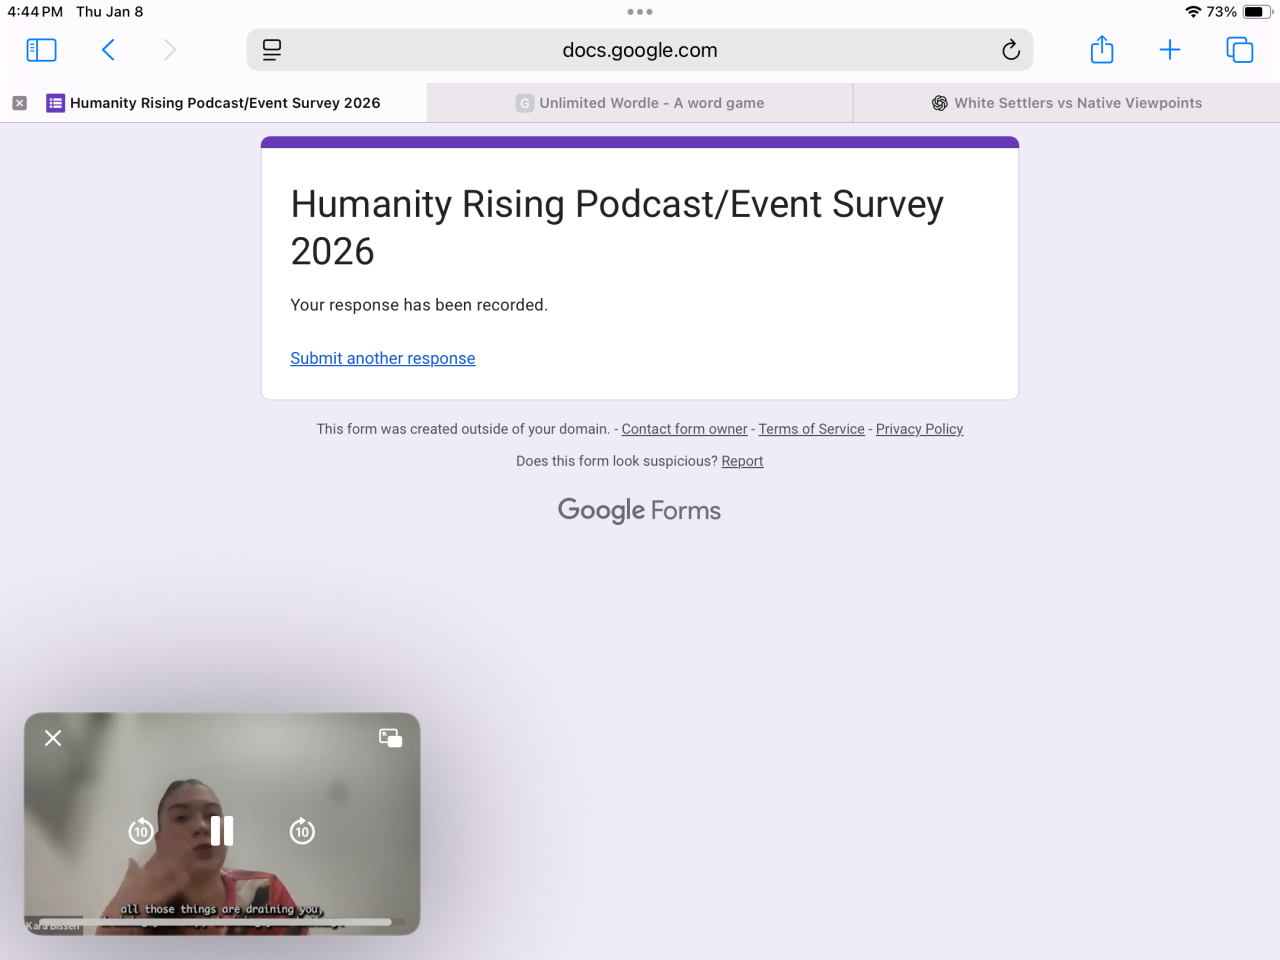The width and height of the screenshot is (1280, 960).
Task: Show the tab overview grid
Action: pyautogui.click(x=1239, y=50)
